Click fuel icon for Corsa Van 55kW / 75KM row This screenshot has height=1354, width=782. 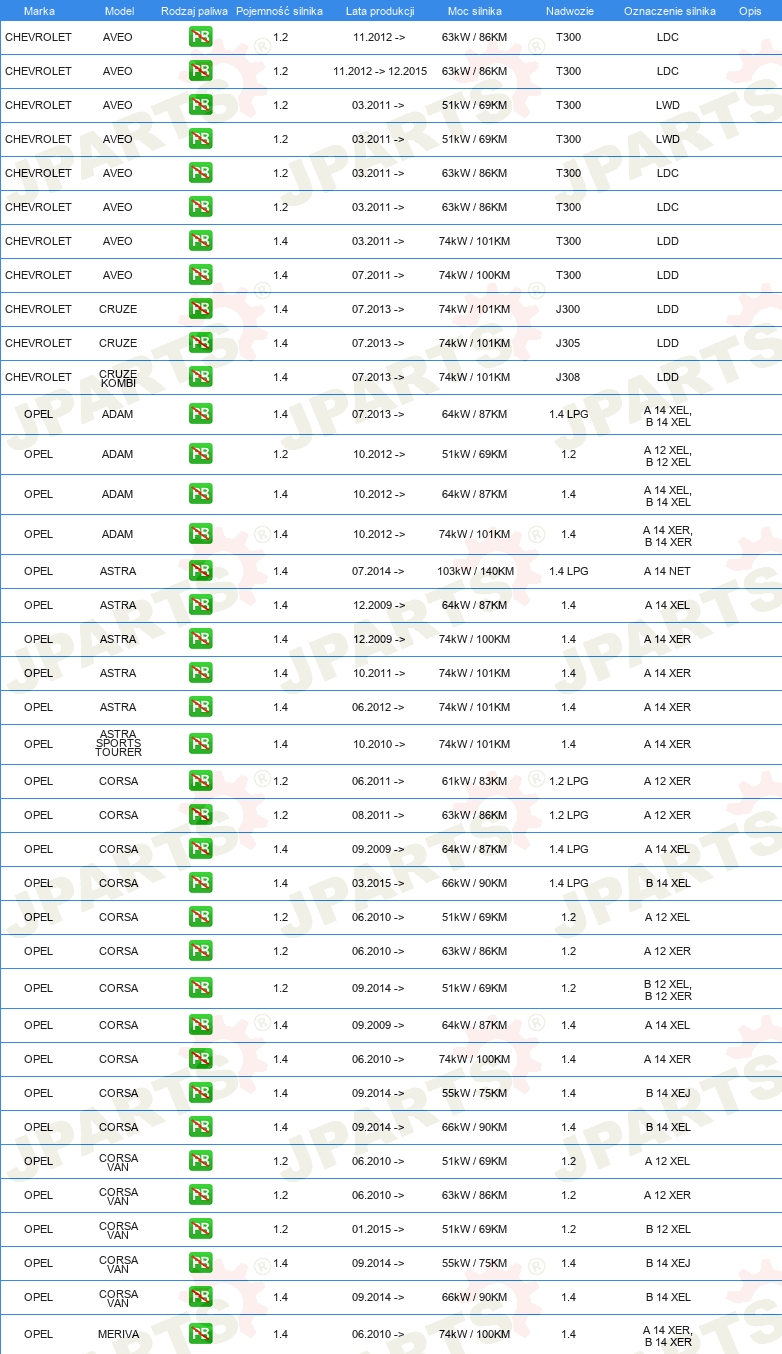[x=201, y=1263]
